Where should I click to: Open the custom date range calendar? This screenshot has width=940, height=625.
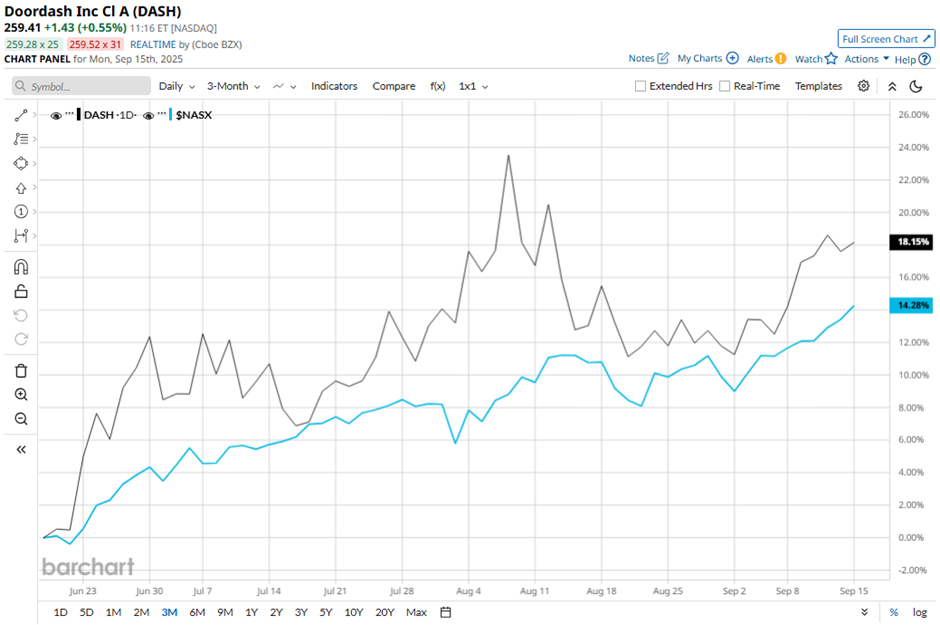(445, 612)
